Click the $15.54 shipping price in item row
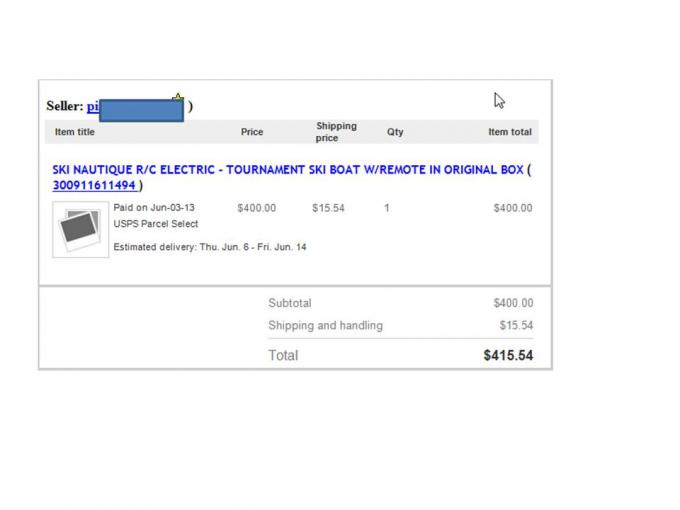This screenshot has width=680, height=510. click(328, 208)
